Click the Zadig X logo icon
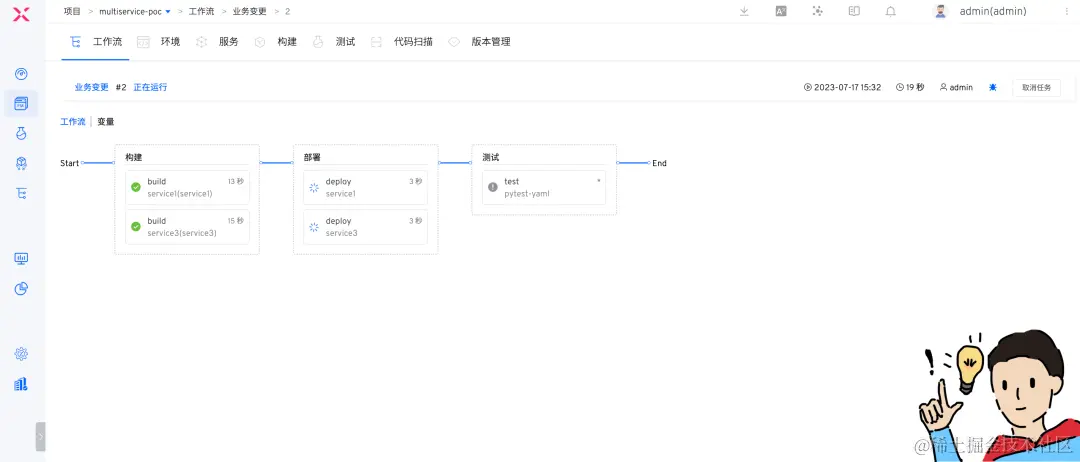 coord(21,14)
